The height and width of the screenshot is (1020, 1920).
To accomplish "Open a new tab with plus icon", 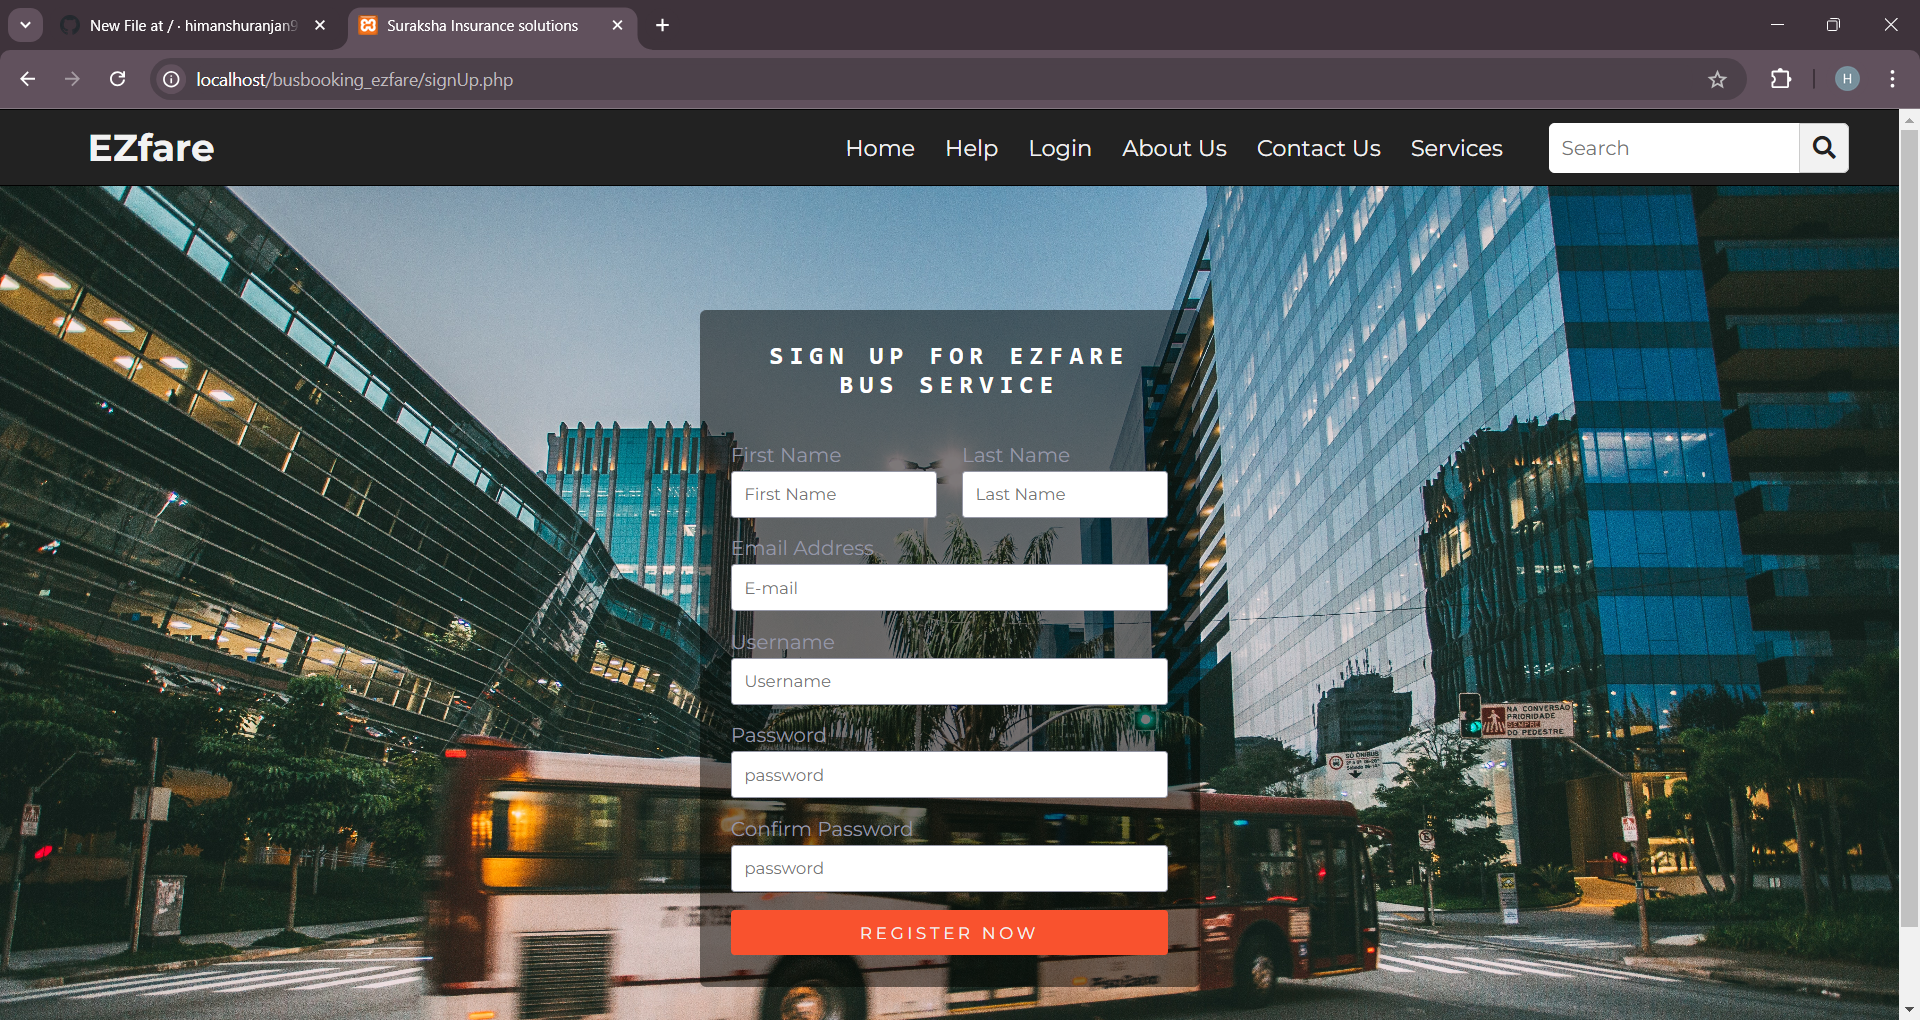I will [662, 25].
